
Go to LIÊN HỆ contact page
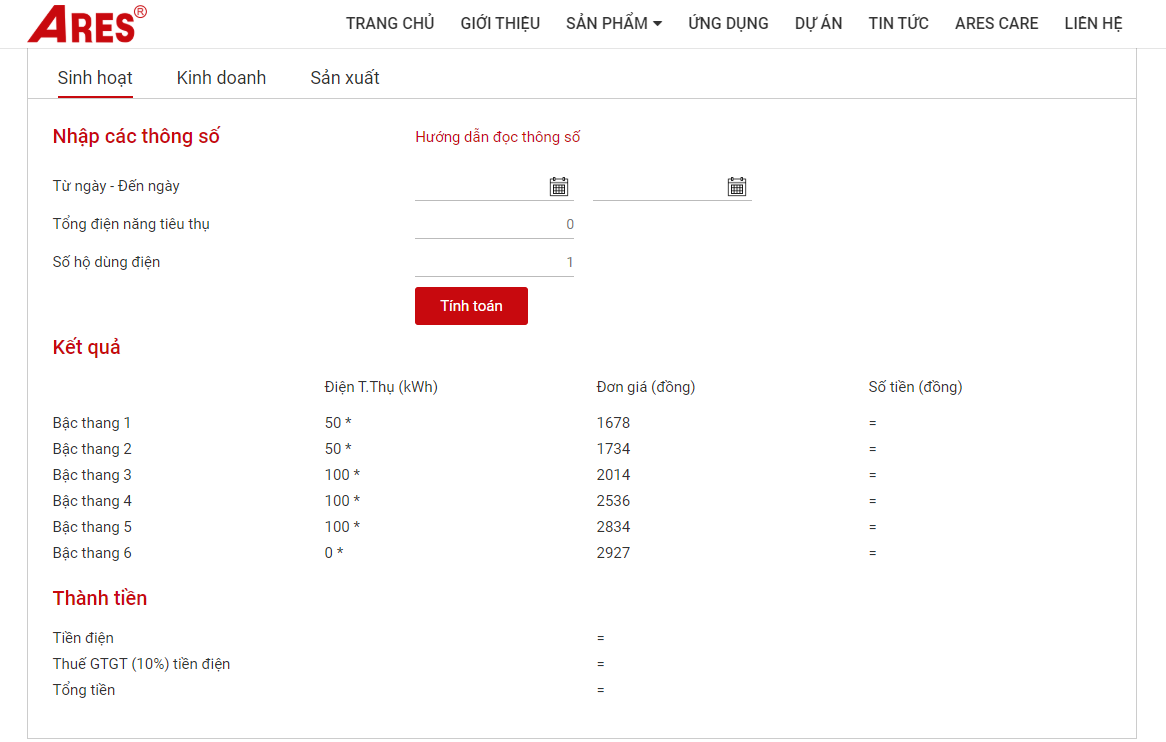[1093, 23]
